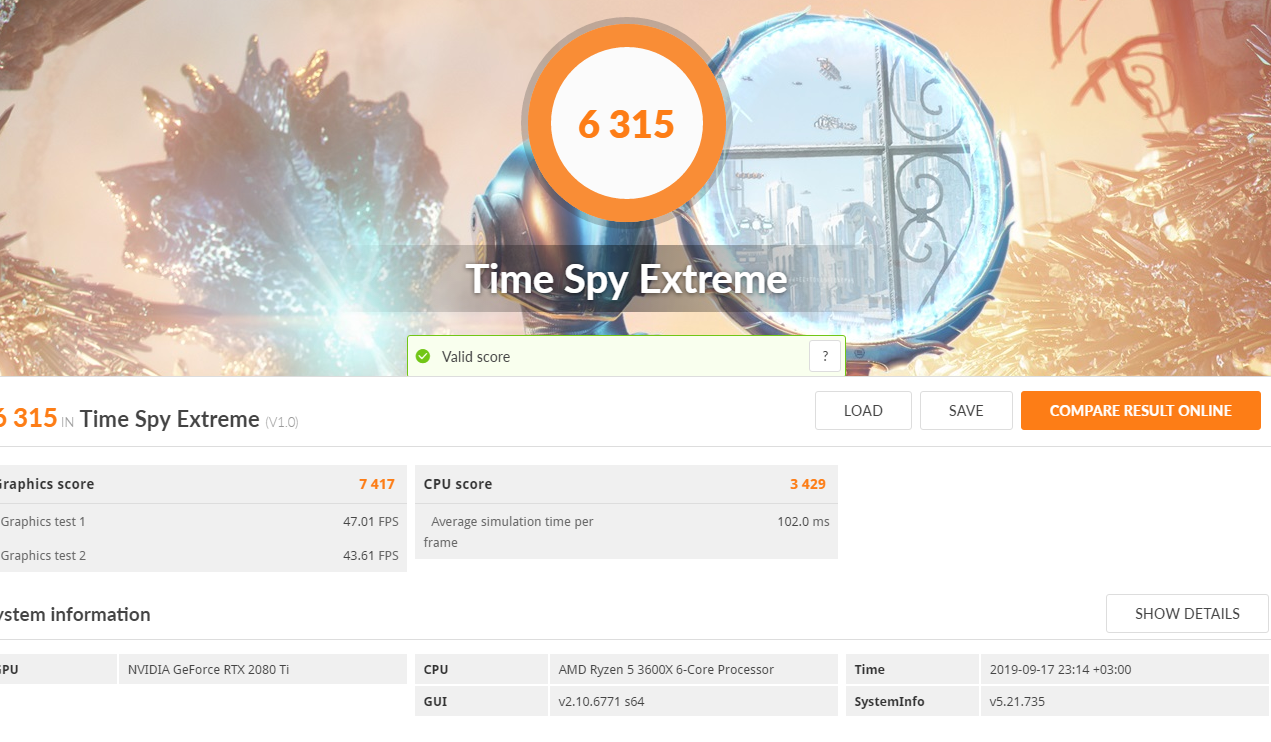This screenshot has width=1271, height=742.
Task: Select the NVIDIA GeForce RTX 2080 Ti cell
Action: point(262,669)
